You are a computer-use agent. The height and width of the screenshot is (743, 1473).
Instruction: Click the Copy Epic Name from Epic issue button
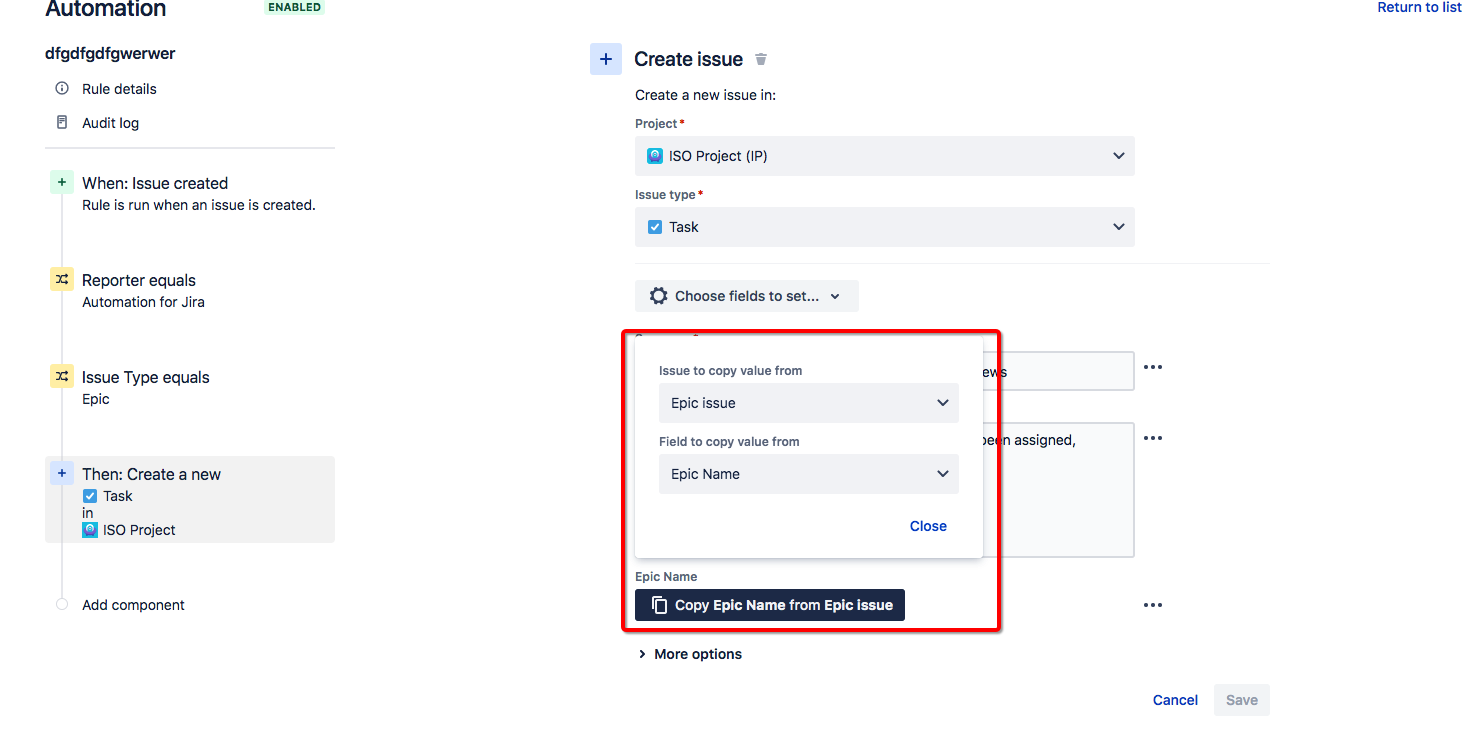(770, 605)
